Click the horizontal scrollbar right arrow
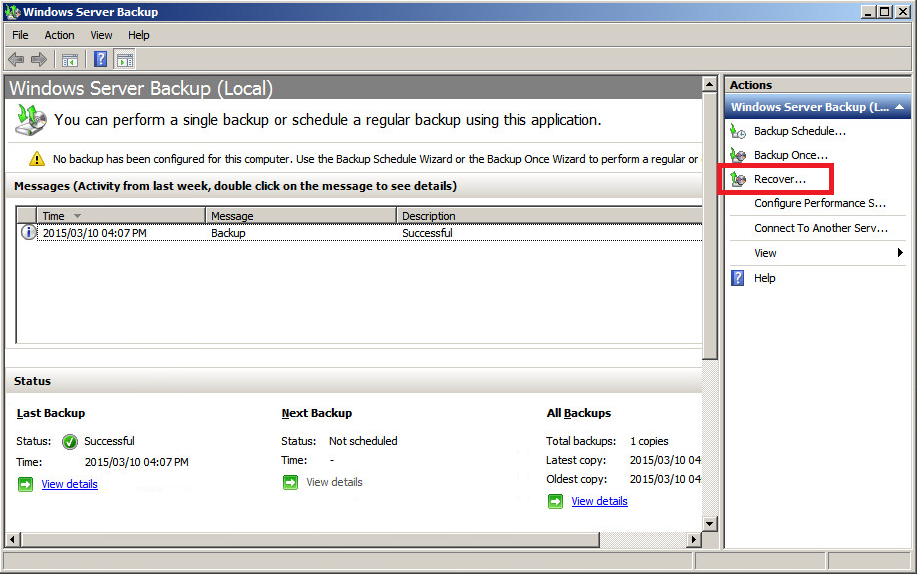Image resolution: width=917 pixels, height=574 pixels. [x=694, y=539]
